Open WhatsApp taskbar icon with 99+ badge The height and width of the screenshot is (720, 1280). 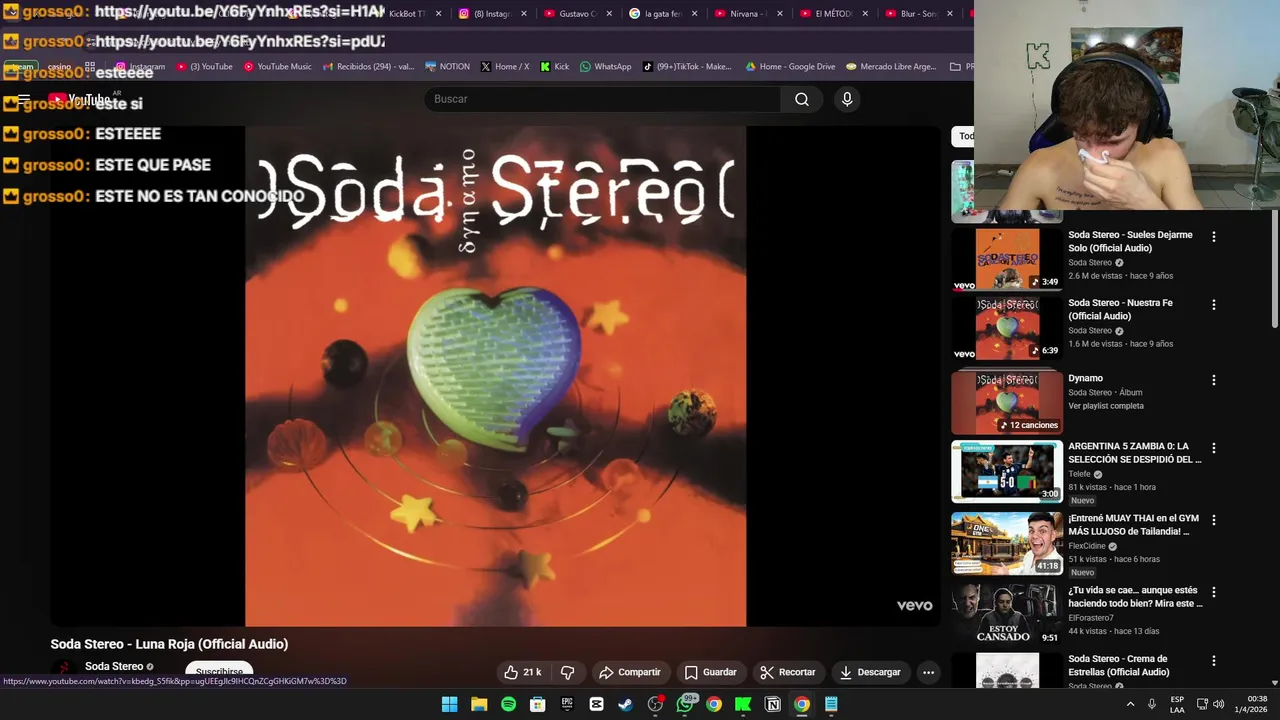click(x=685, y=704)
